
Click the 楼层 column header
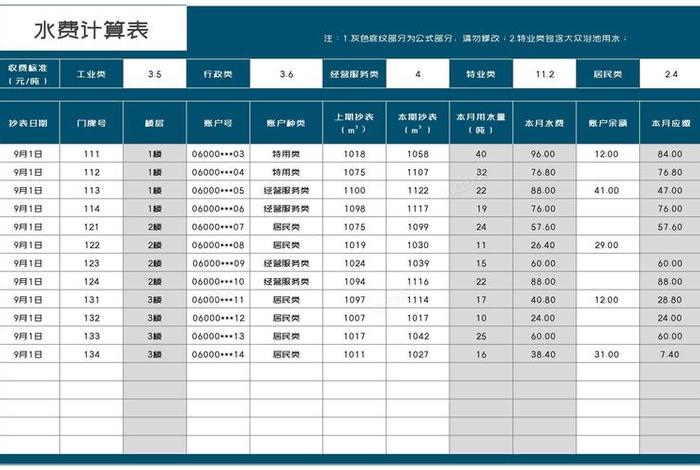point(155,123)
